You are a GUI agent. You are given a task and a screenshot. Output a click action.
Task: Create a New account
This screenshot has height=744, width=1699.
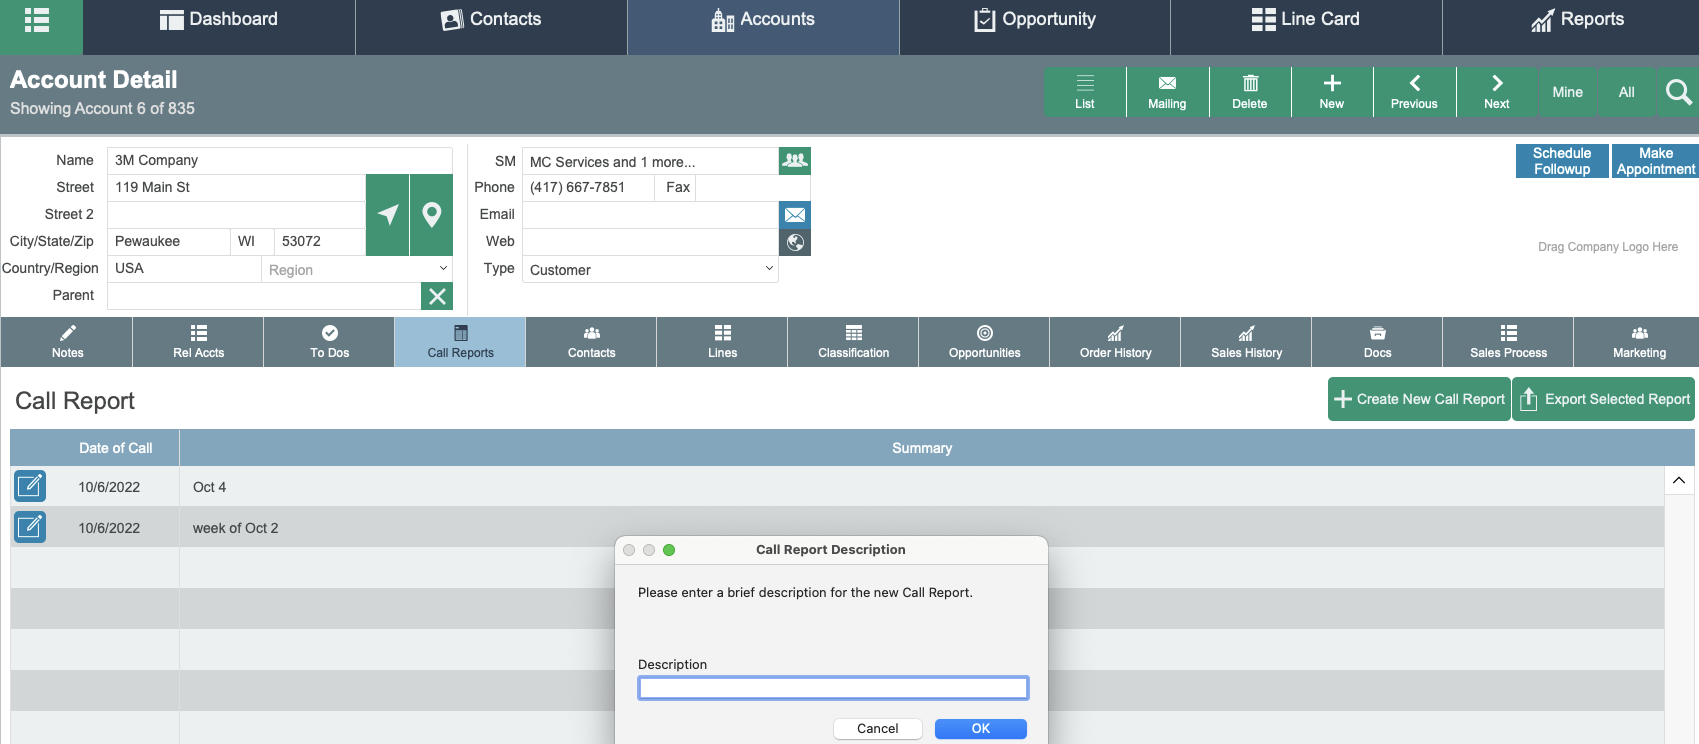tap(1332, 92)
